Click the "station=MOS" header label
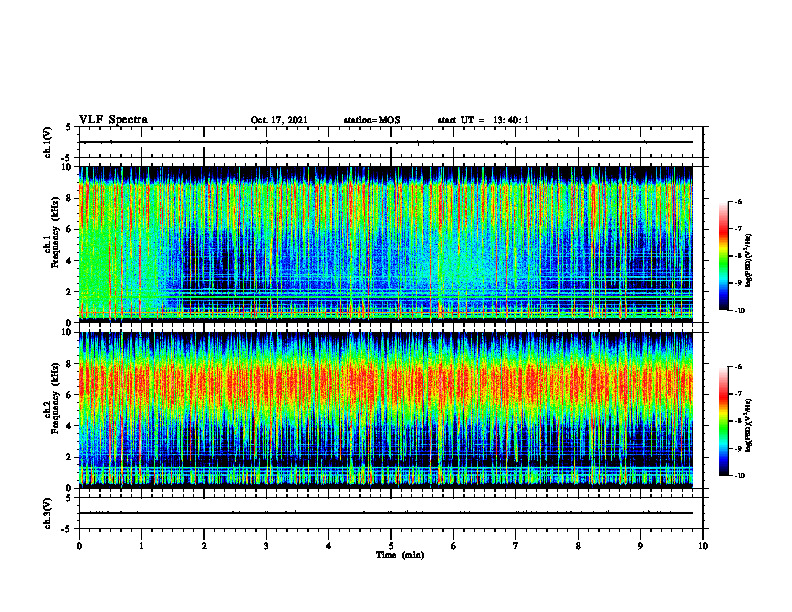Screen dimensions: 792x612 point(372,120)
